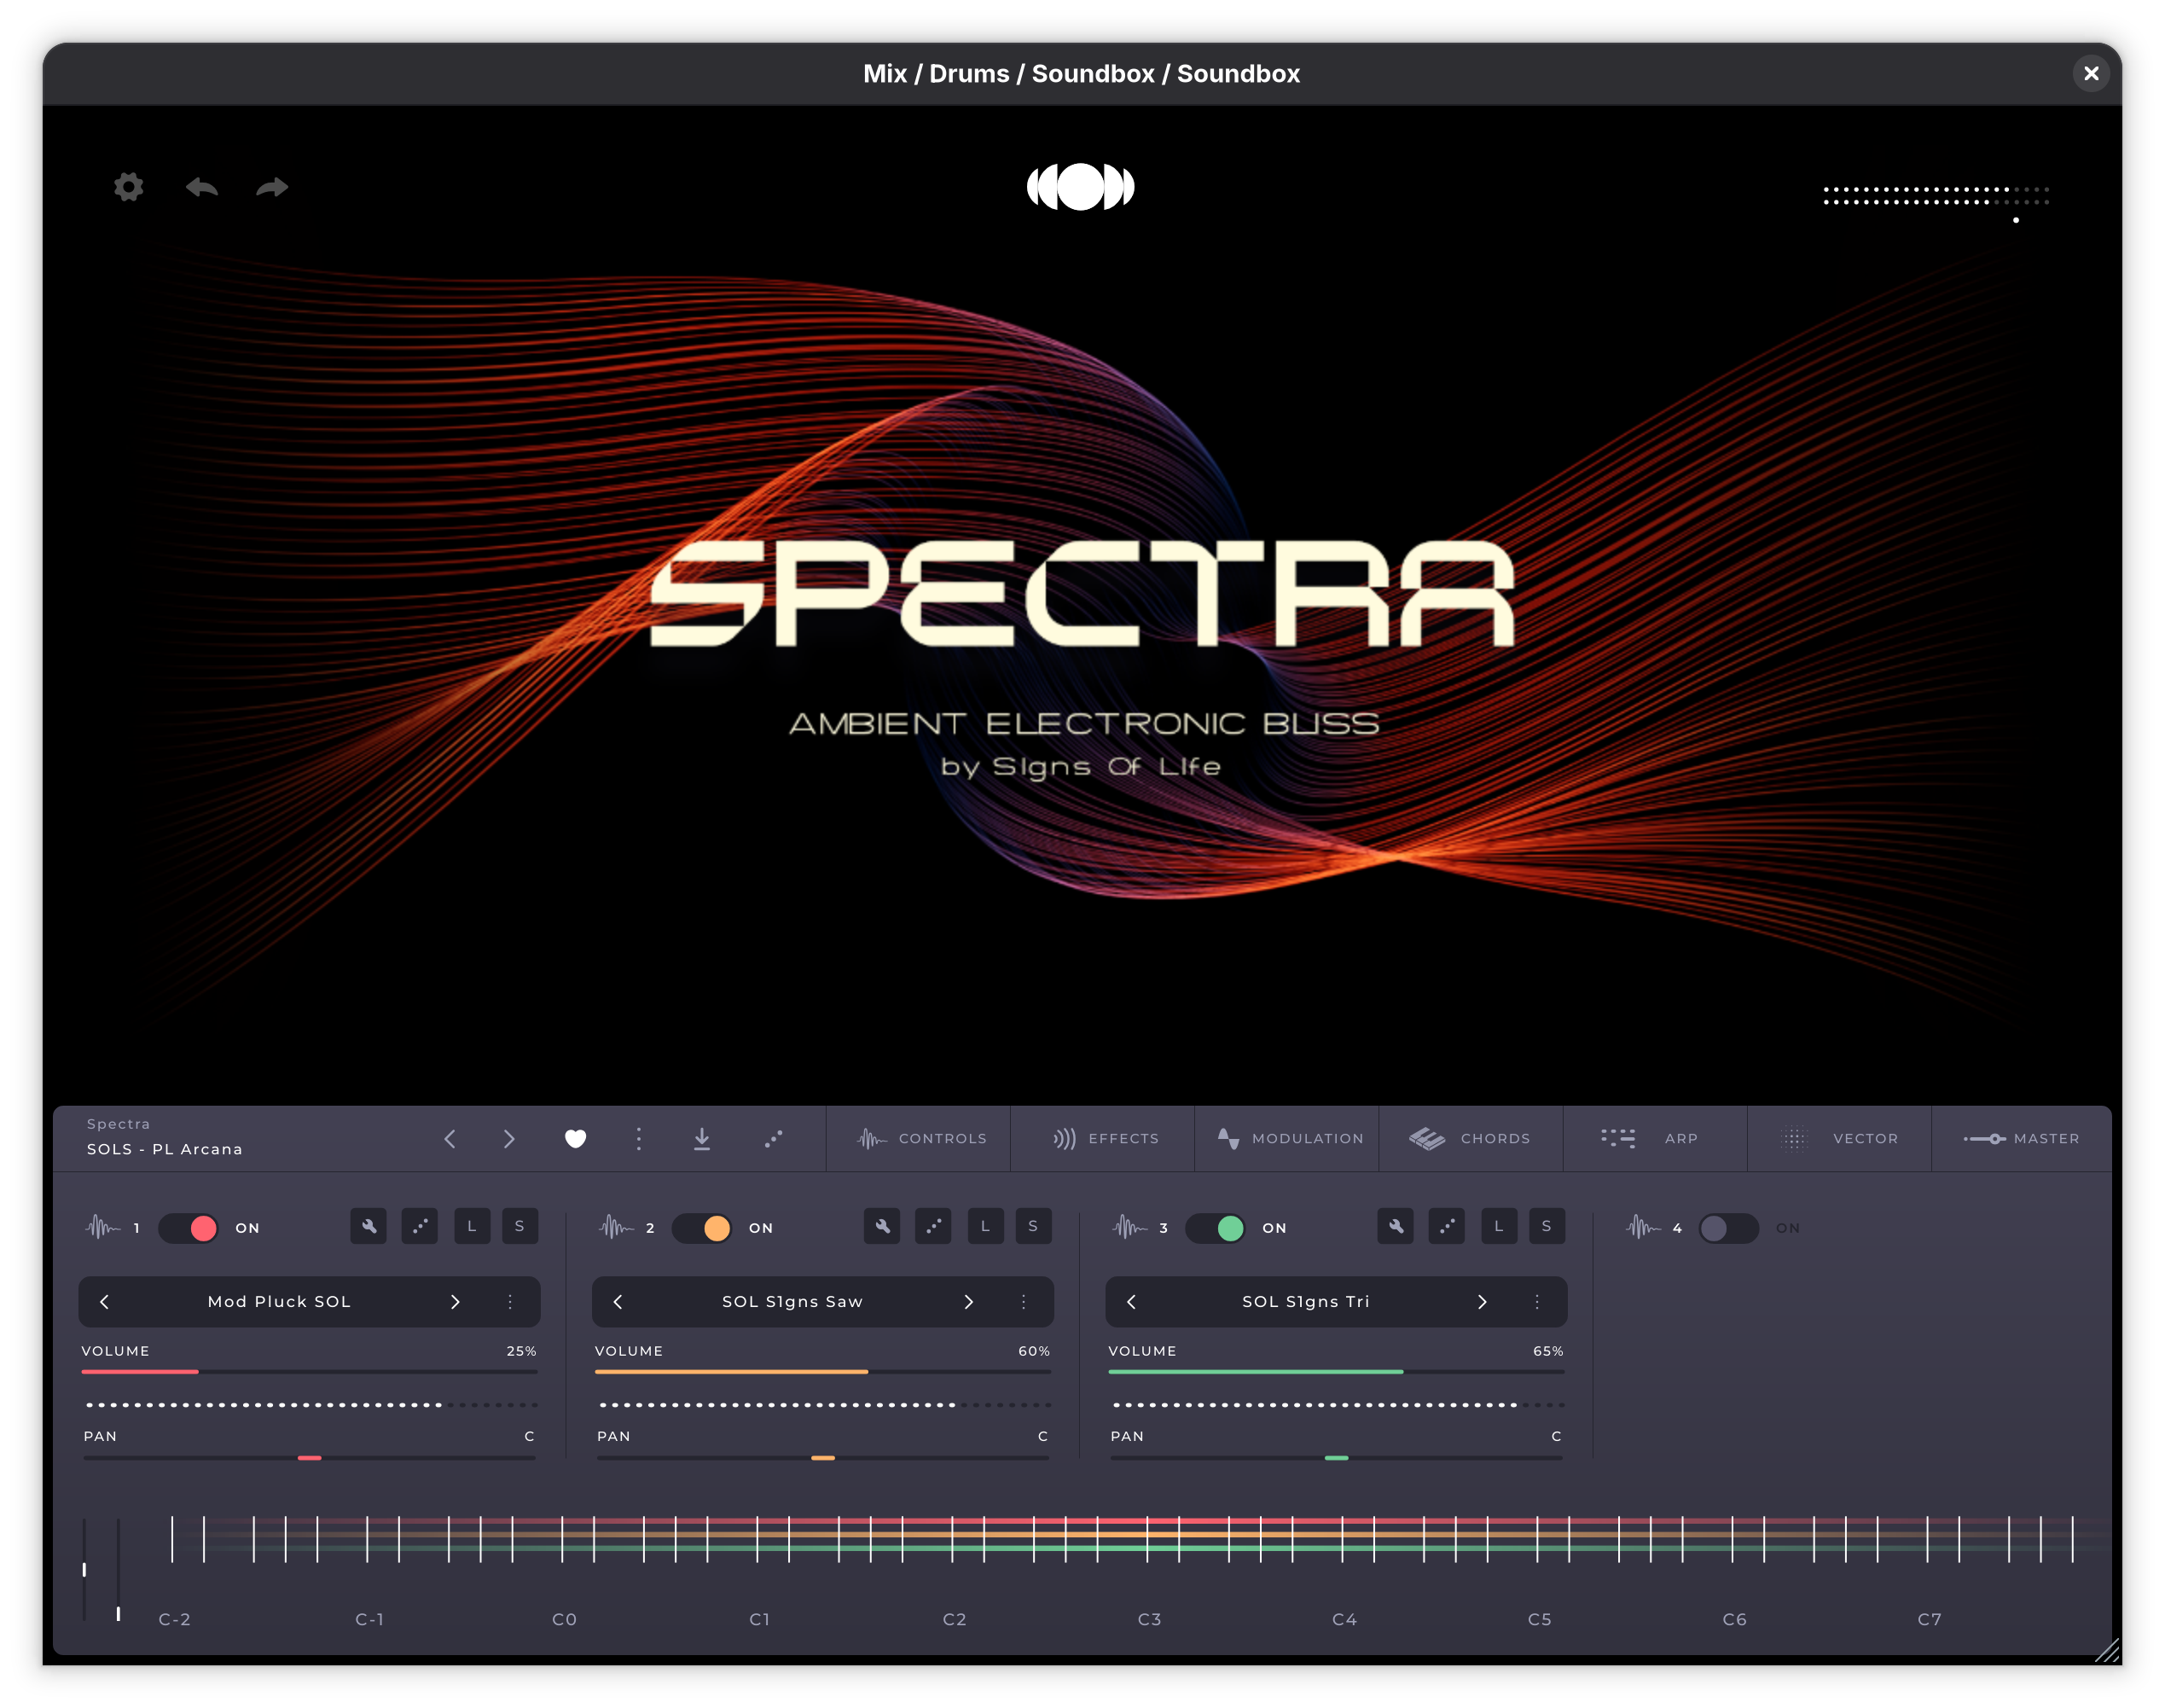Click layer 2 randomize dots icon
The height and width of the screenshot is (1708, 2165).
click(932, 1226)
